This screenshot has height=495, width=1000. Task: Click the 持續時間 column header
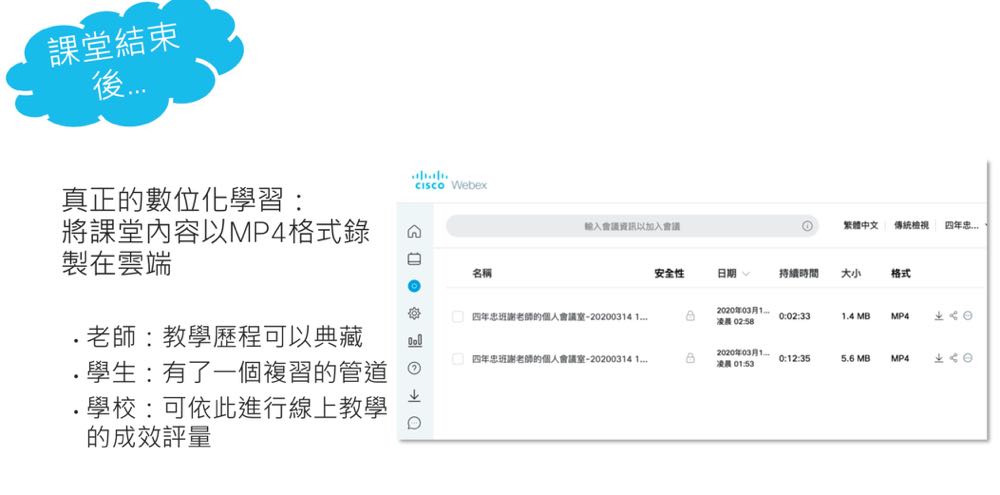[x=798, y=274]
